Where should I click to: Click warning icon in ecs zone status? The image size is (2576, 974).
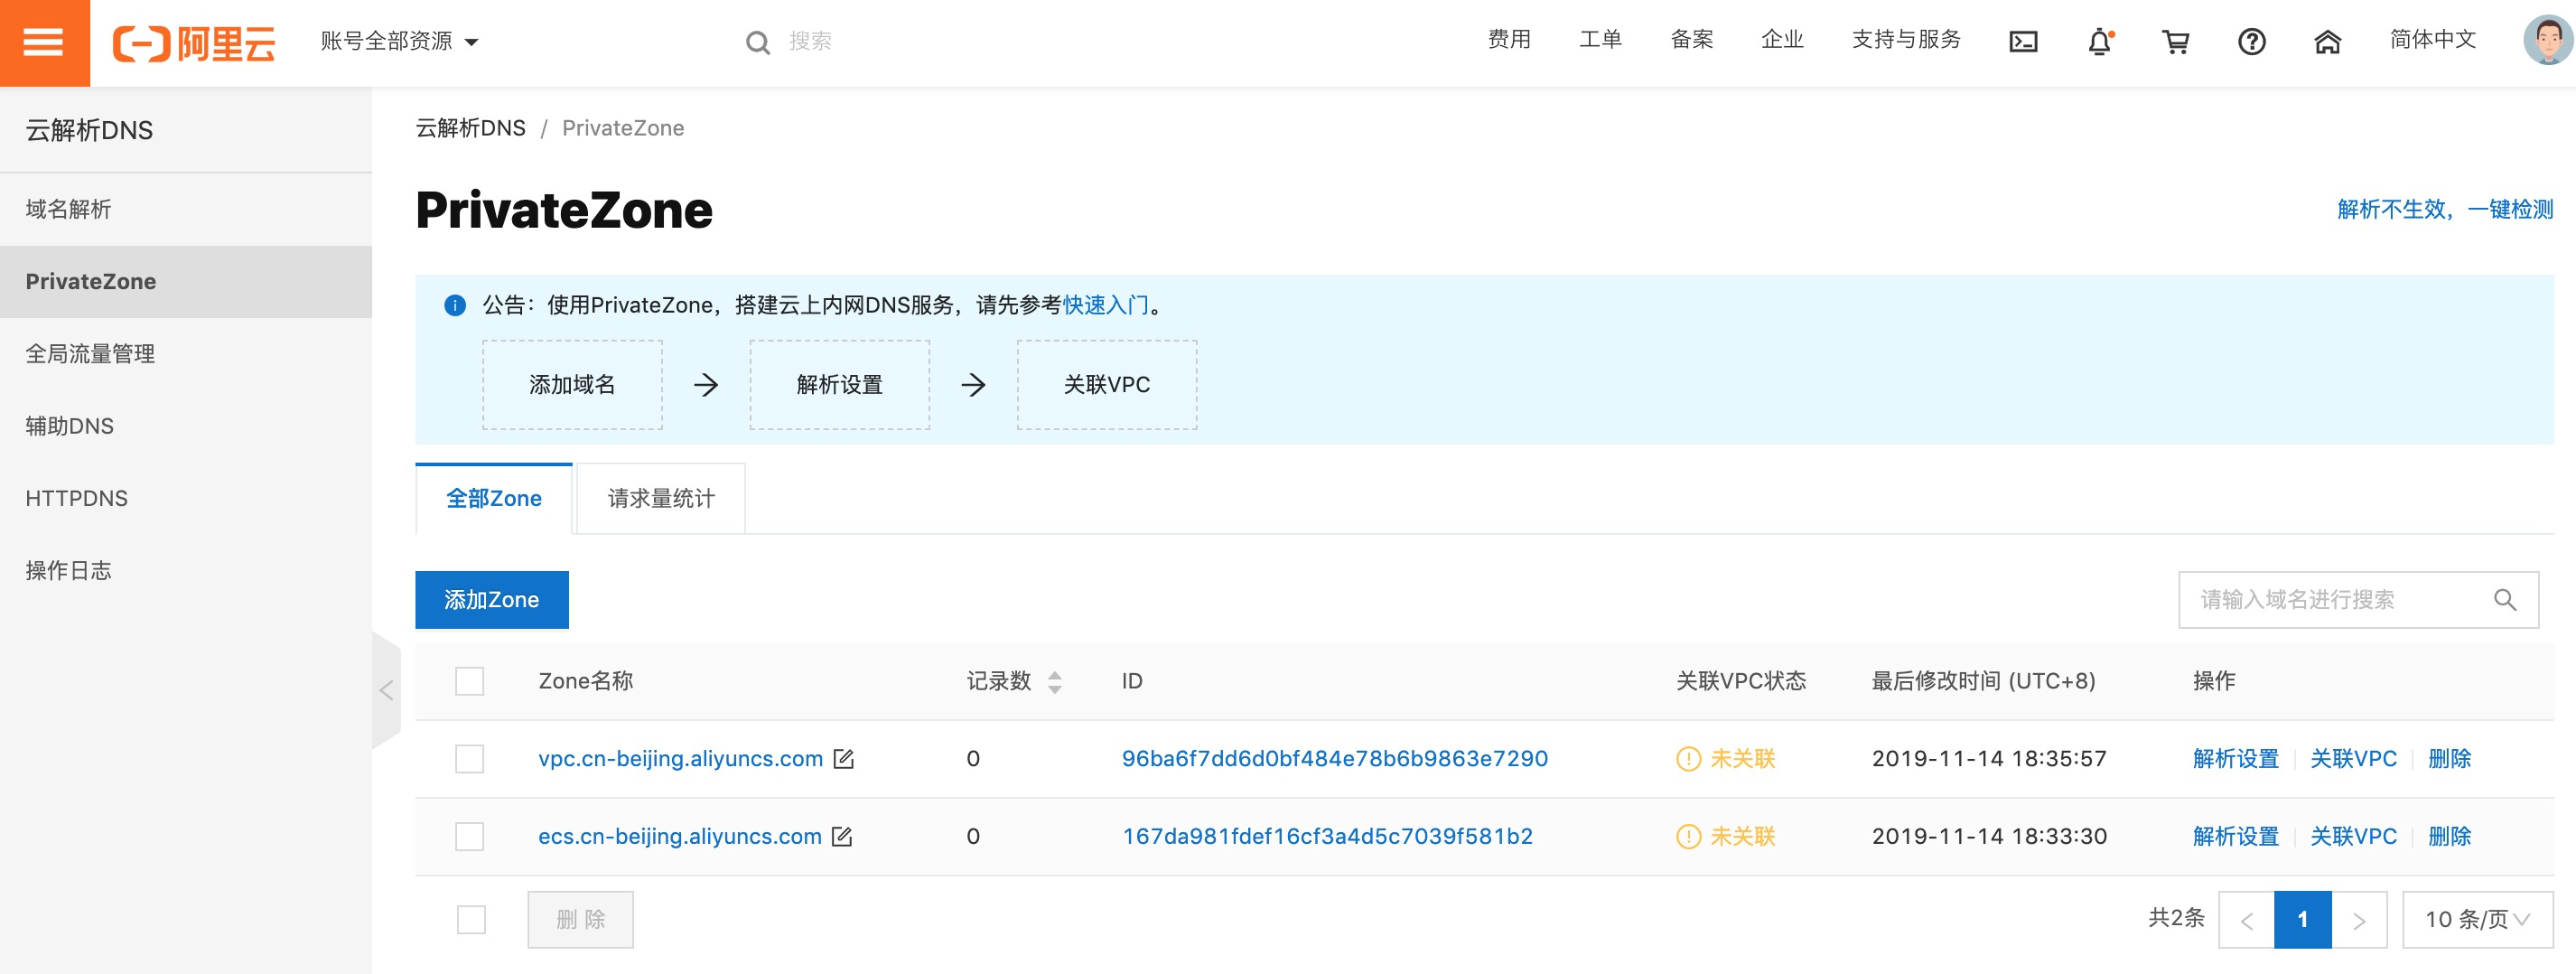pyautogui.click(x=1688, y=837)
